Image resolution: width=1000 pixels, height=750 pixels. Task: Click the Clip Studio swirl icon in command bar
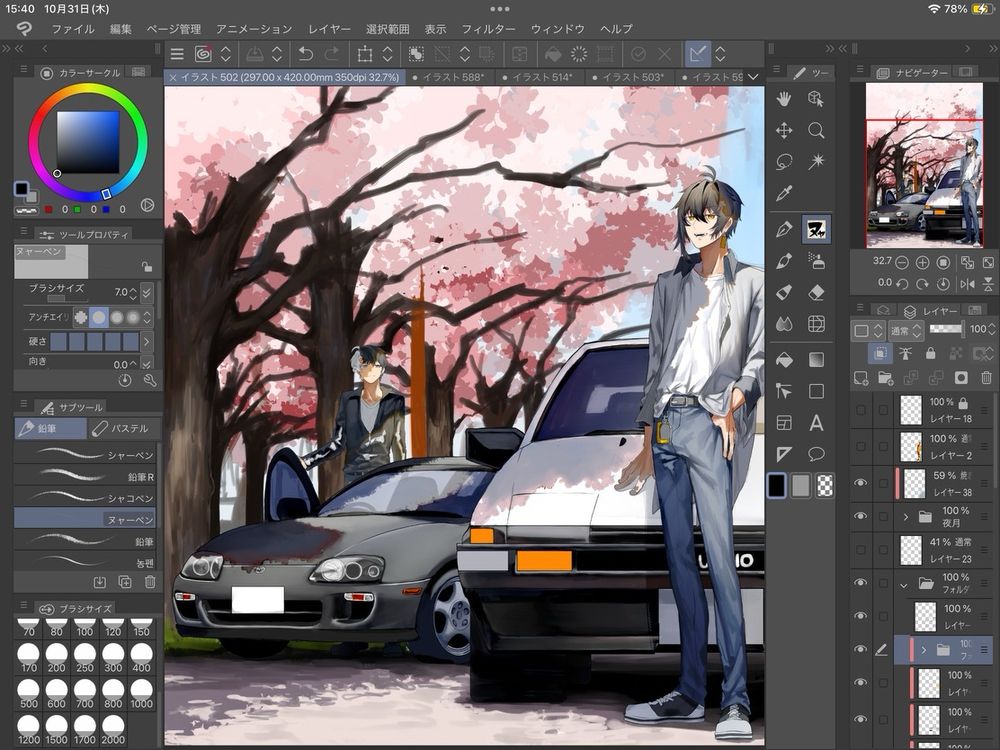pyautogui.click(x=203, y=54)
